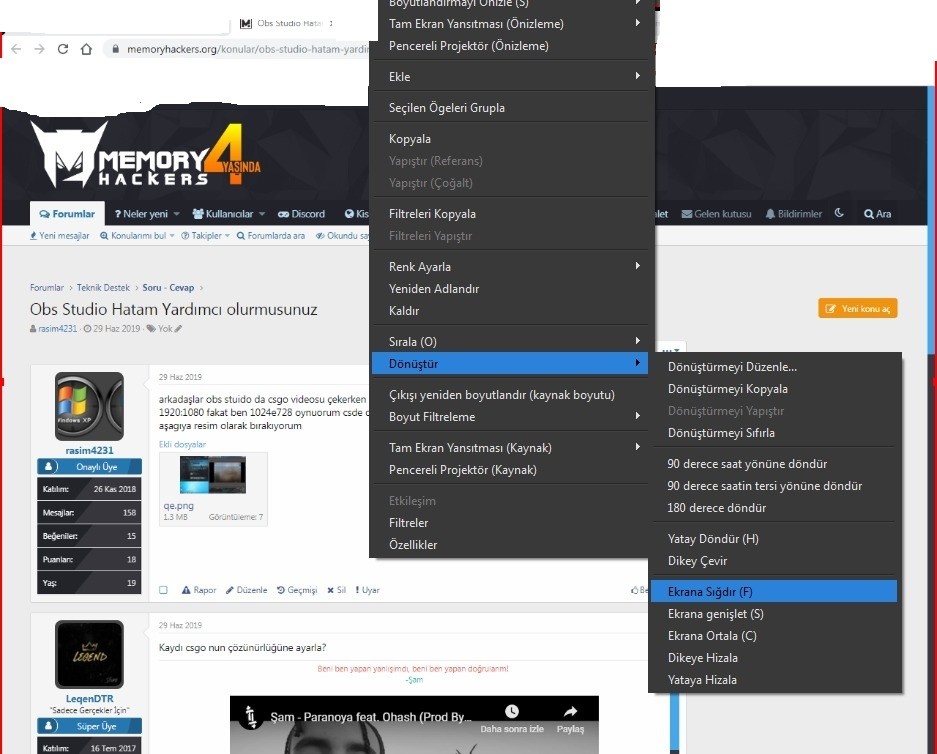Screen dimensions: 937x754
Task: Click Kopyala in context menu
Action: tap(511, 139)
